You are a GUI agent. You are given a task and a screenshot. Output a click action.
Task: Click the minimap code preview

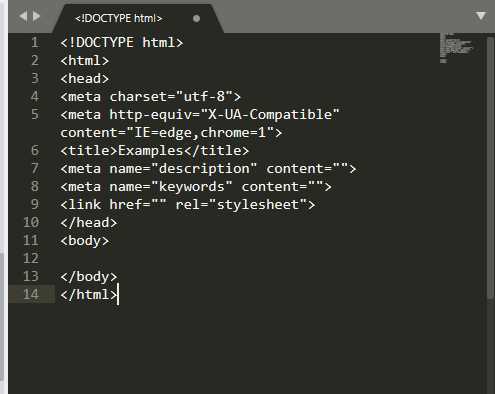click(x=457, y=48)
